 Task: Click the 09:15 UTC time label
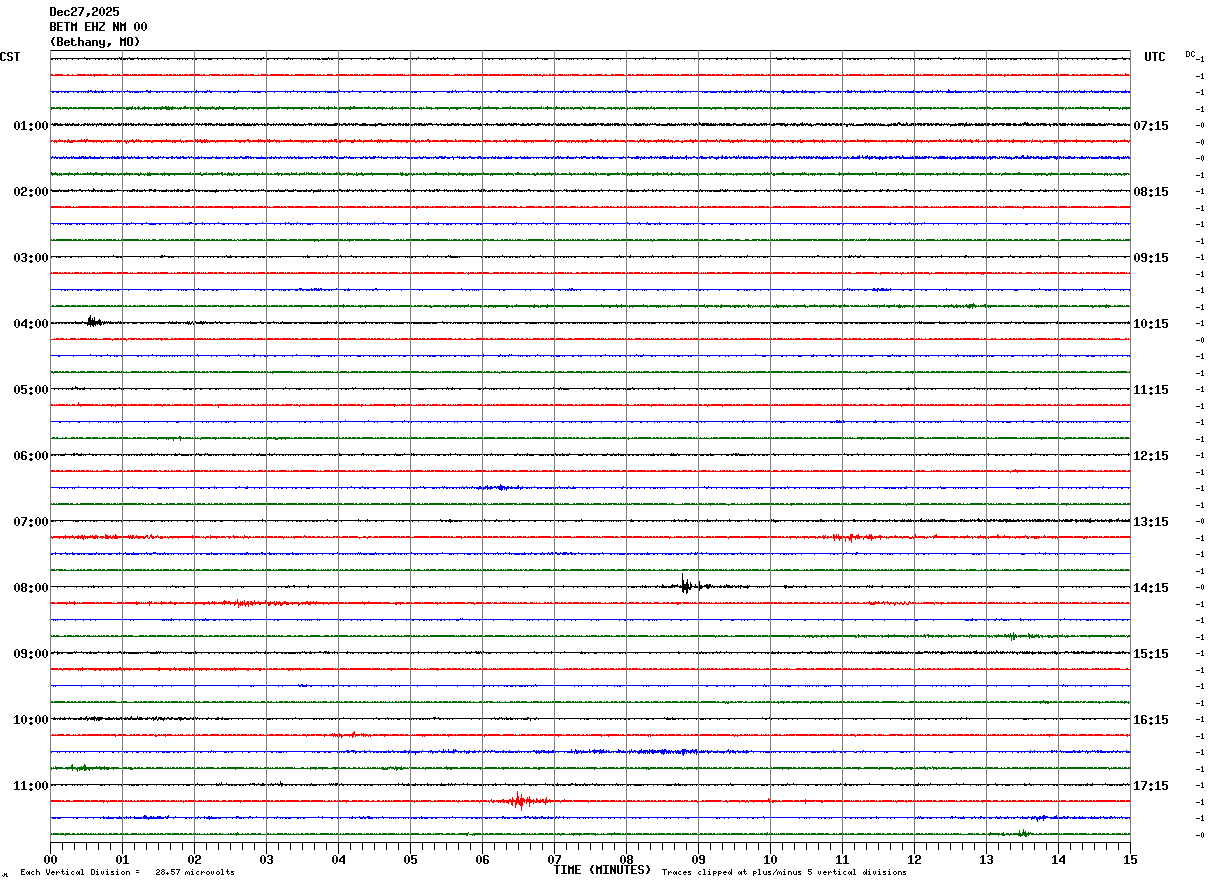point(1151,258)
